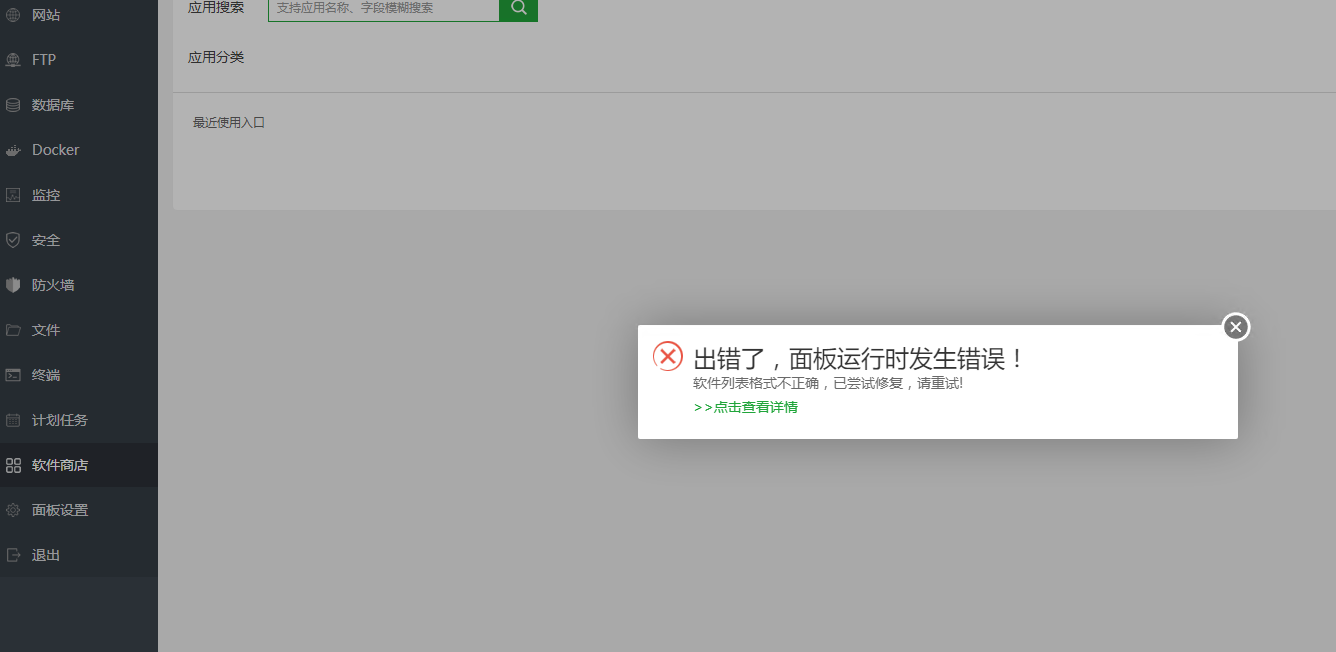1336x652 pixels.
Task: Open the 点击查看详情 error details link
Action: click(x=744, y=407)
